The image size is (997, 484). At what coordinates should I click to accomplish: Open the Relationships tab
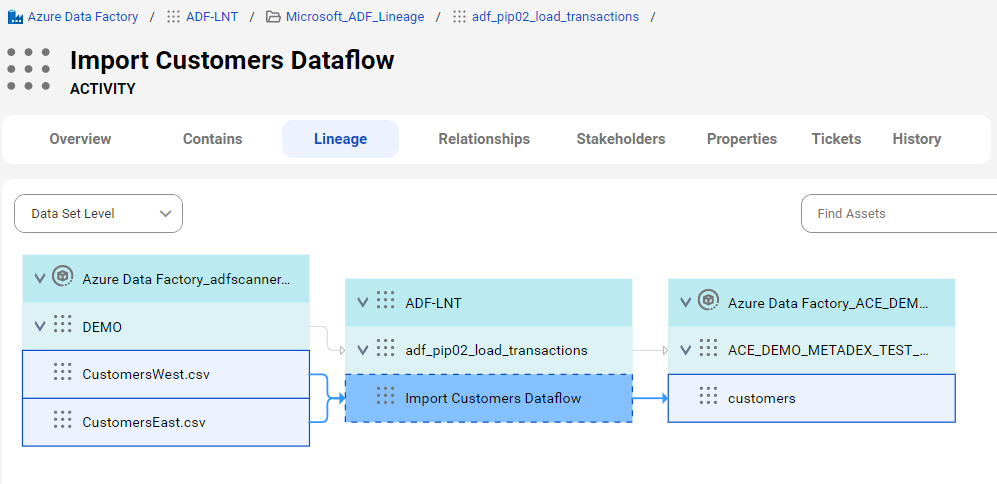point(484,139)
